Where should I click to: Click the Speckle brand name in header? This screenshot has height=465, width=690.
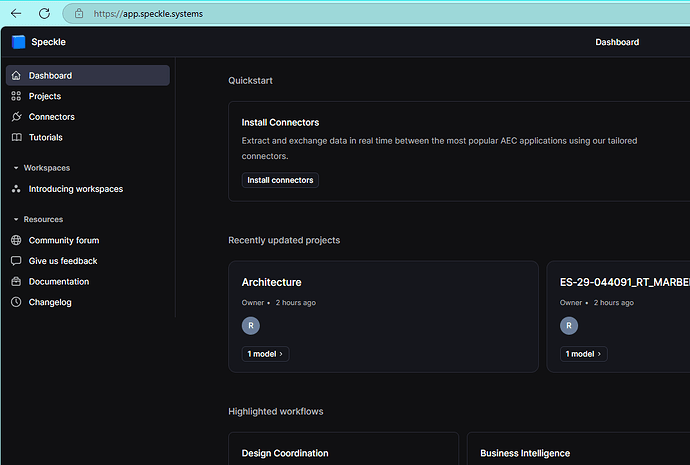(x=48, y=42)
